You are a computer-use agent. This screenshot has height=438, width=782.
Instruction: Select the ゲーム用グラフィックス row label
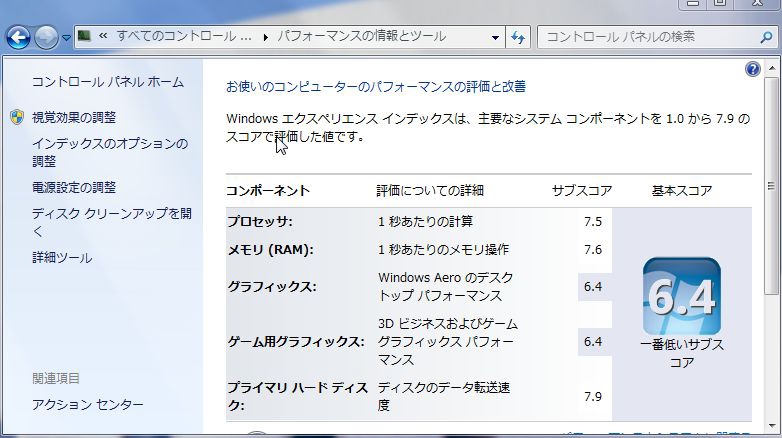tap(296, 342)
